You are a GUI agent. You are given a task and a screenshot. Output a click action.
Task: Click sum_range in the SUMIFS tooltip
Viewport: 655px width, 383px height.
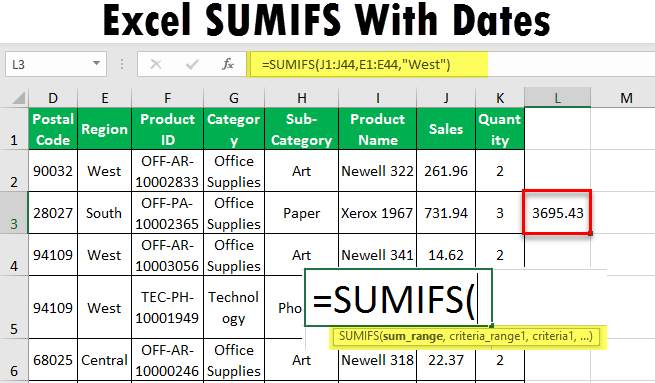[413, 337]
